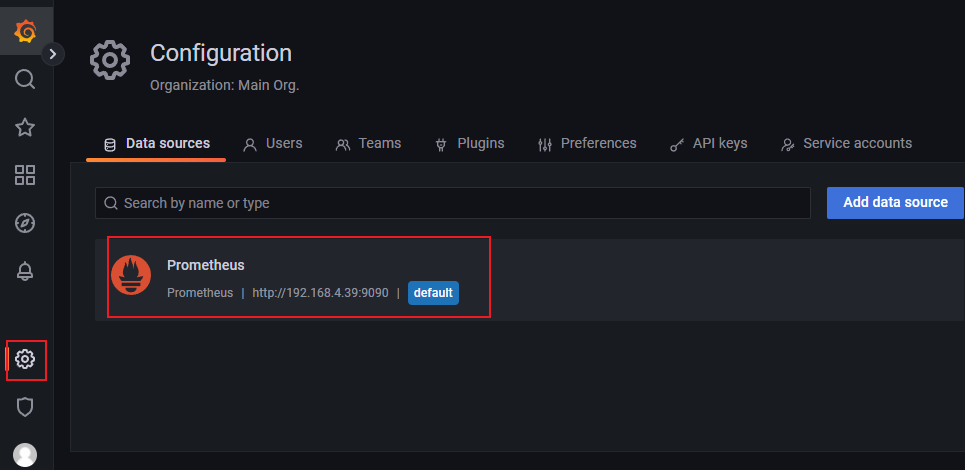Open the Server Admin shield icon

(25, 407)
